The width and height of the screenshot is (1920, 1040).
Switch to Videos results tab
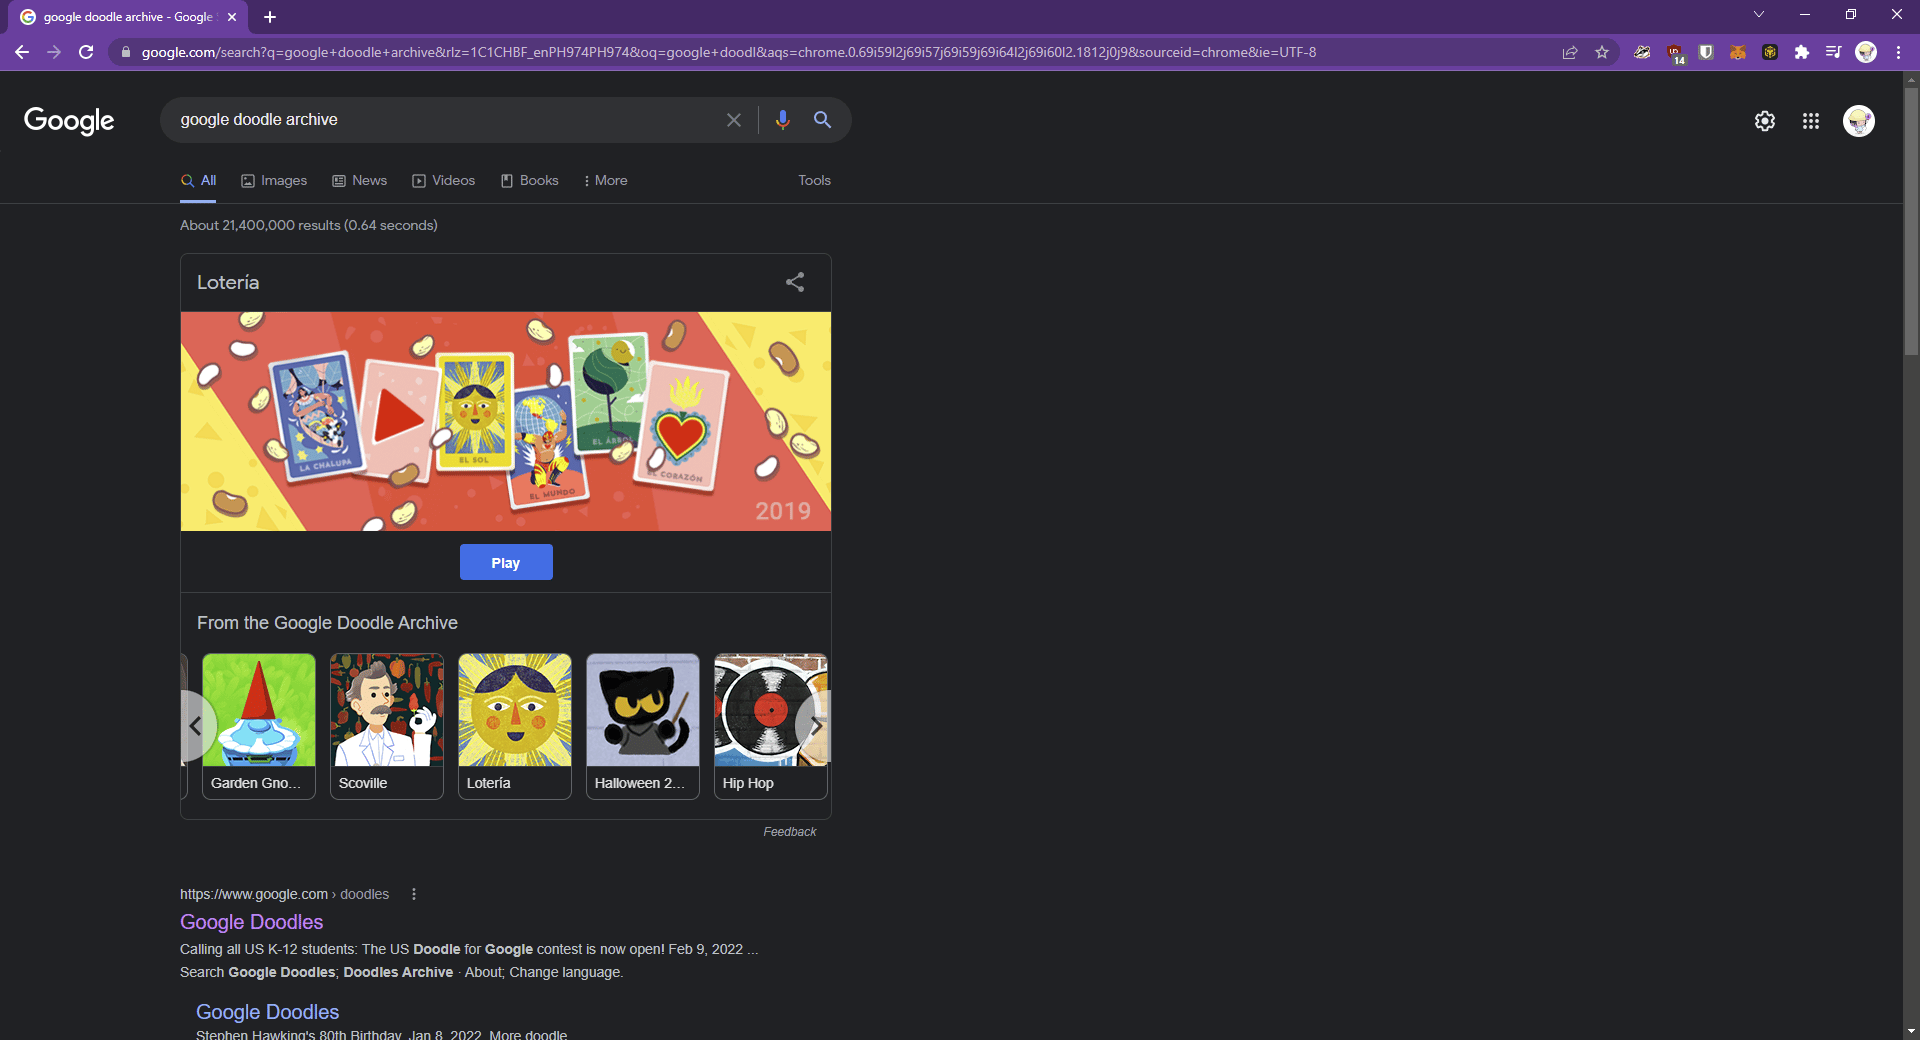pyautogui.click(x=444, y=181)
